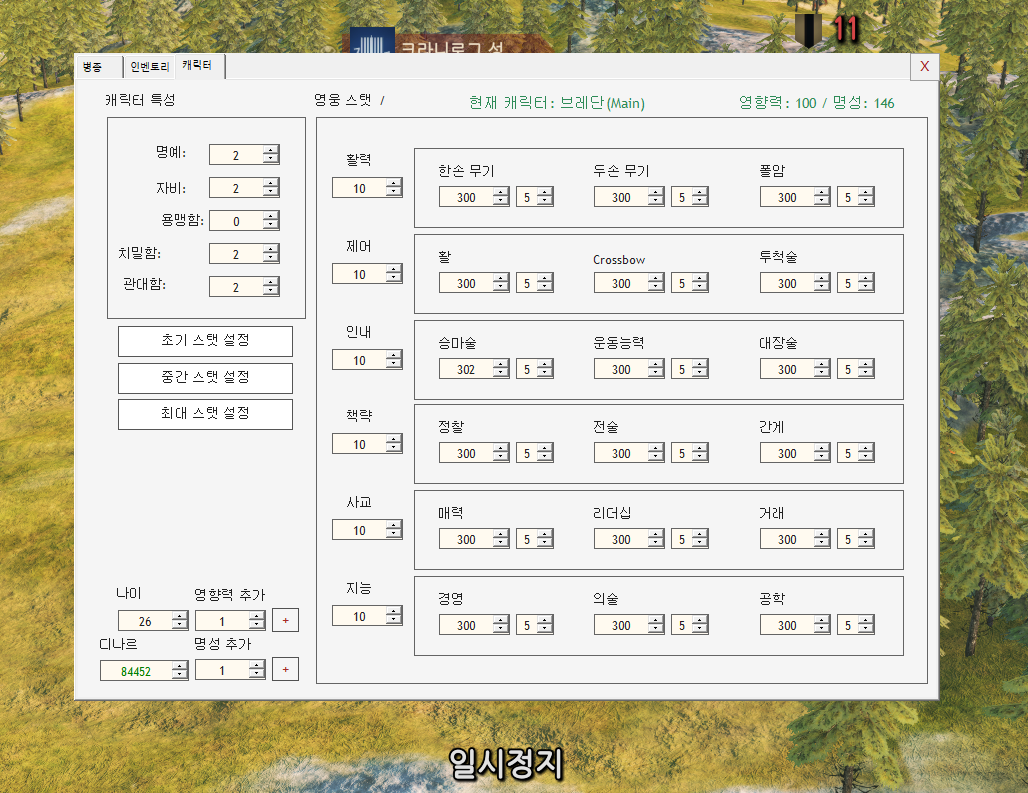Click the 공학 skill value field
Screen dimensions: 1028x793
[x=787, y=625]
